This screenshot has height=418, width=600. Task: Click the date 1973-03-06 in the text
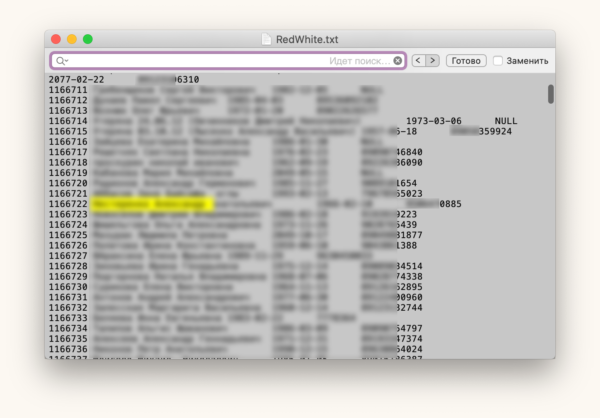434,121
